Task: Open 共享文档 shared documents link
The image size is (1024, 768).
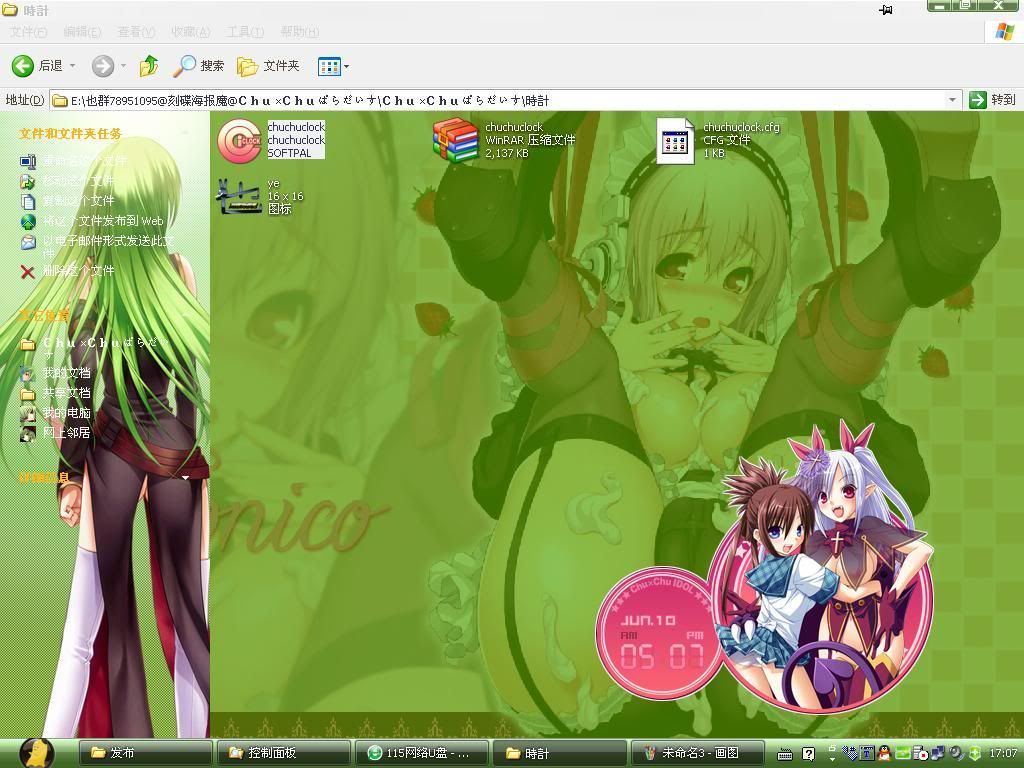Action: pos(67,393)
